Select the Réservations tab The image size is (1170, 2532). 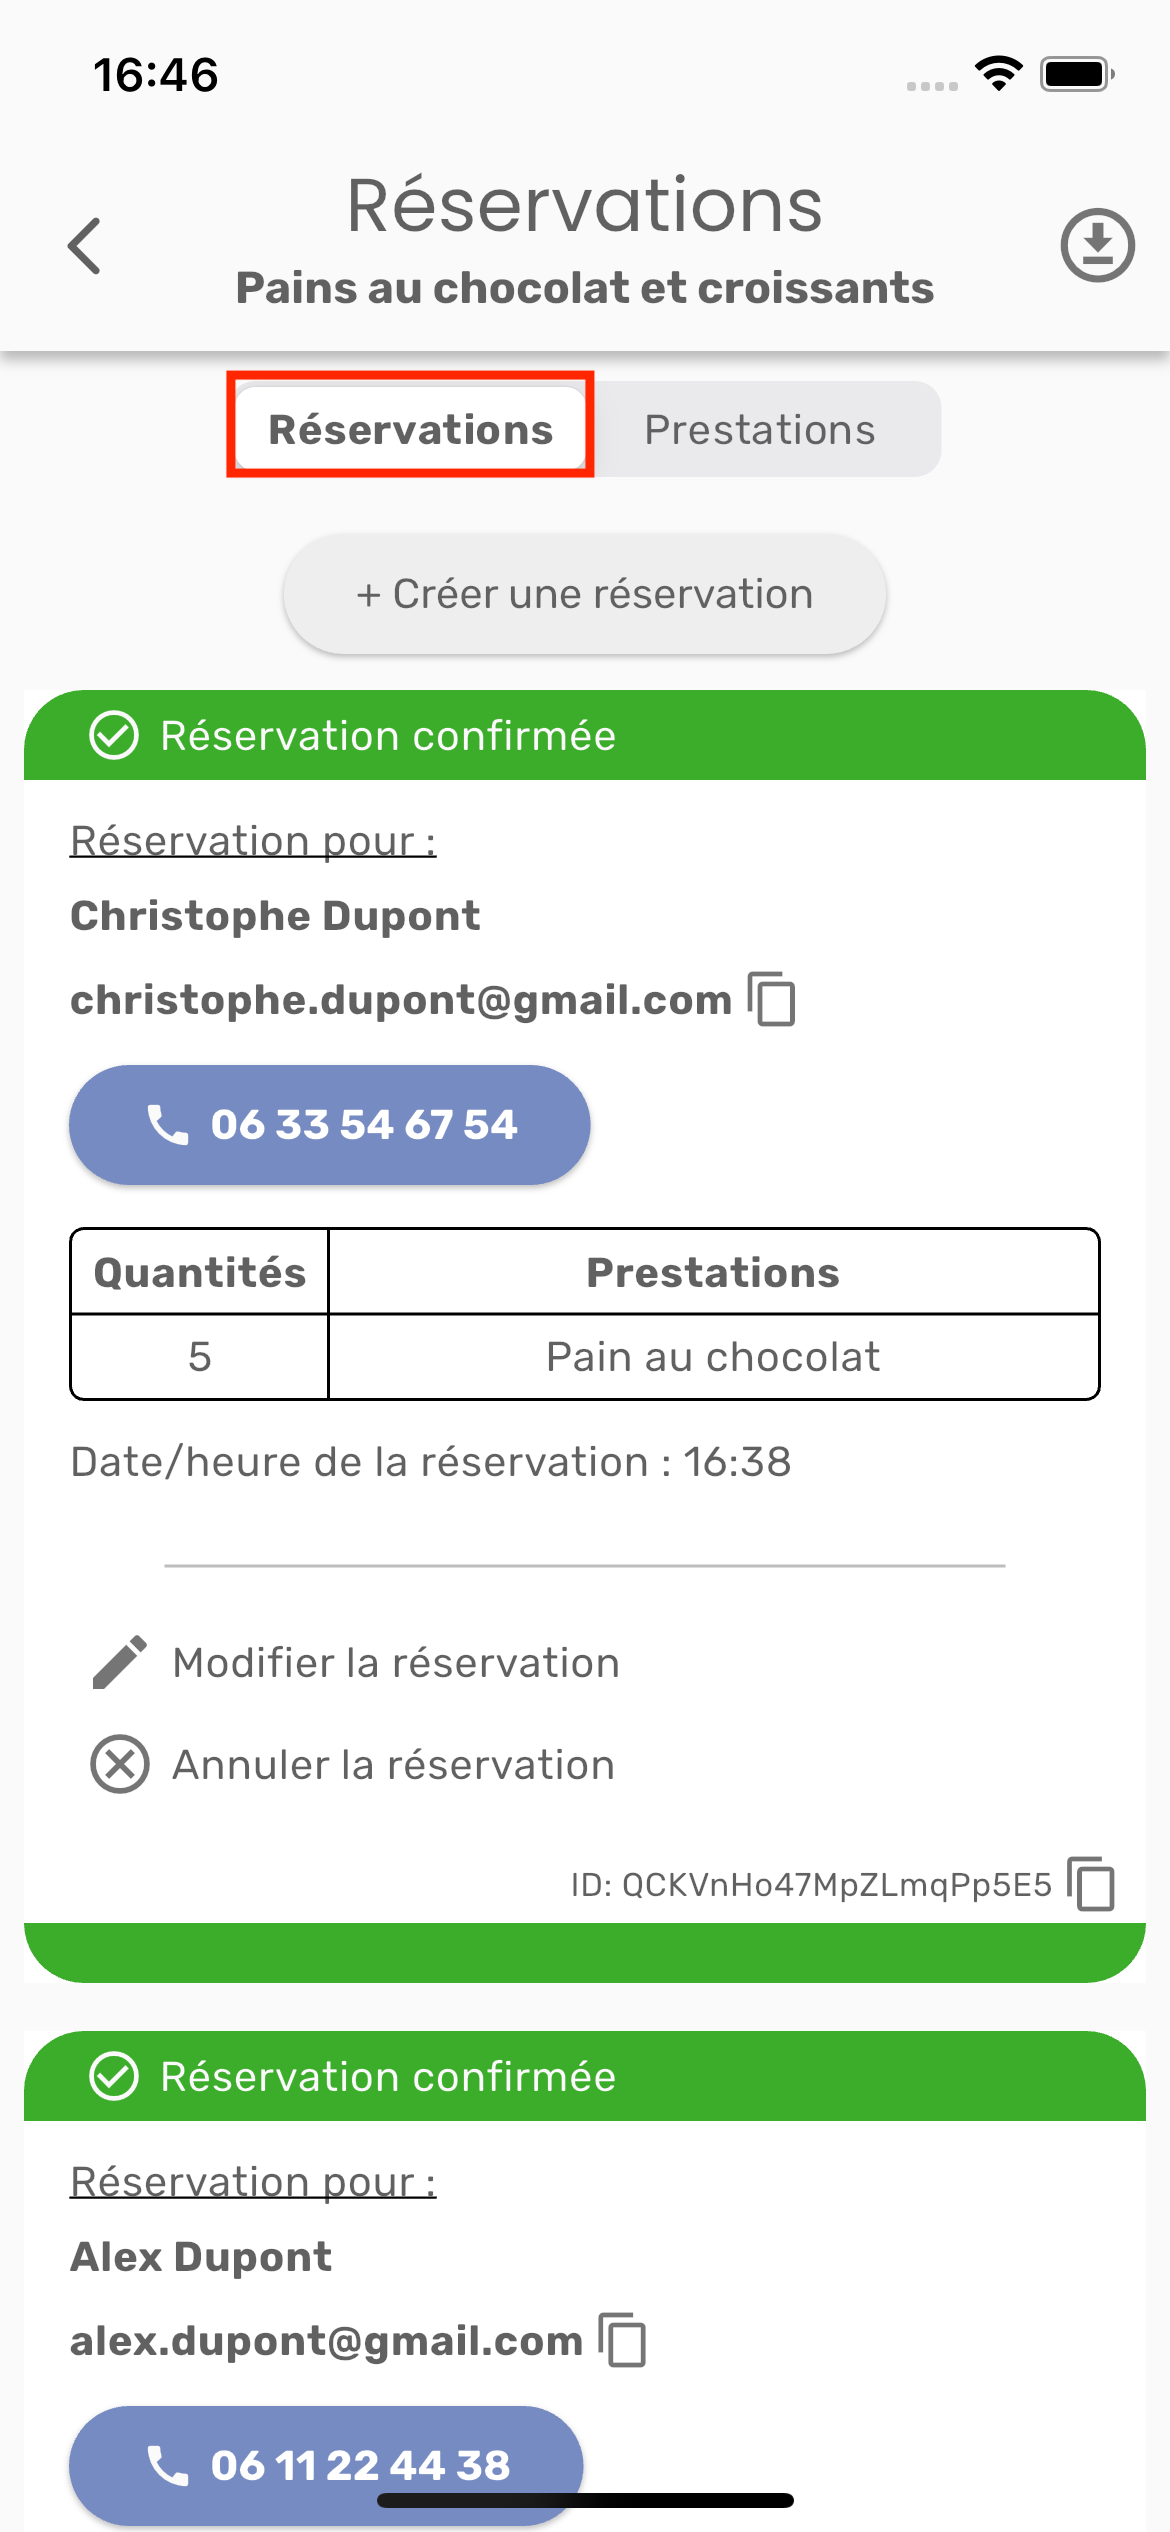tap(410, 429)
